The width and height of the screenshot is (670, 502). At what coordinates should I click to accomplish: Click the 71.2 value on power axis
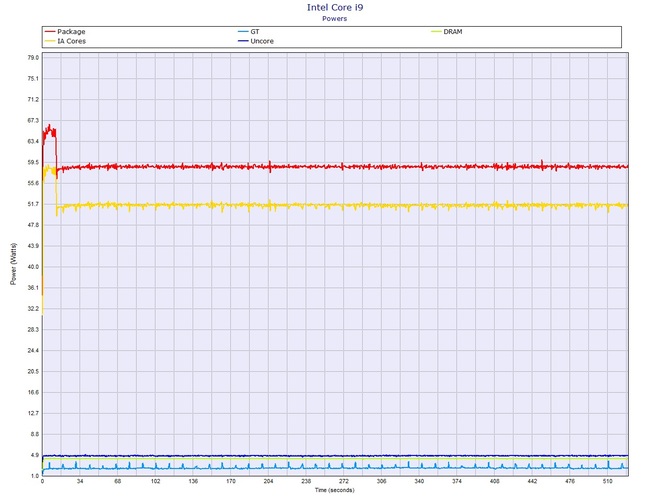[x=33, y=100]
